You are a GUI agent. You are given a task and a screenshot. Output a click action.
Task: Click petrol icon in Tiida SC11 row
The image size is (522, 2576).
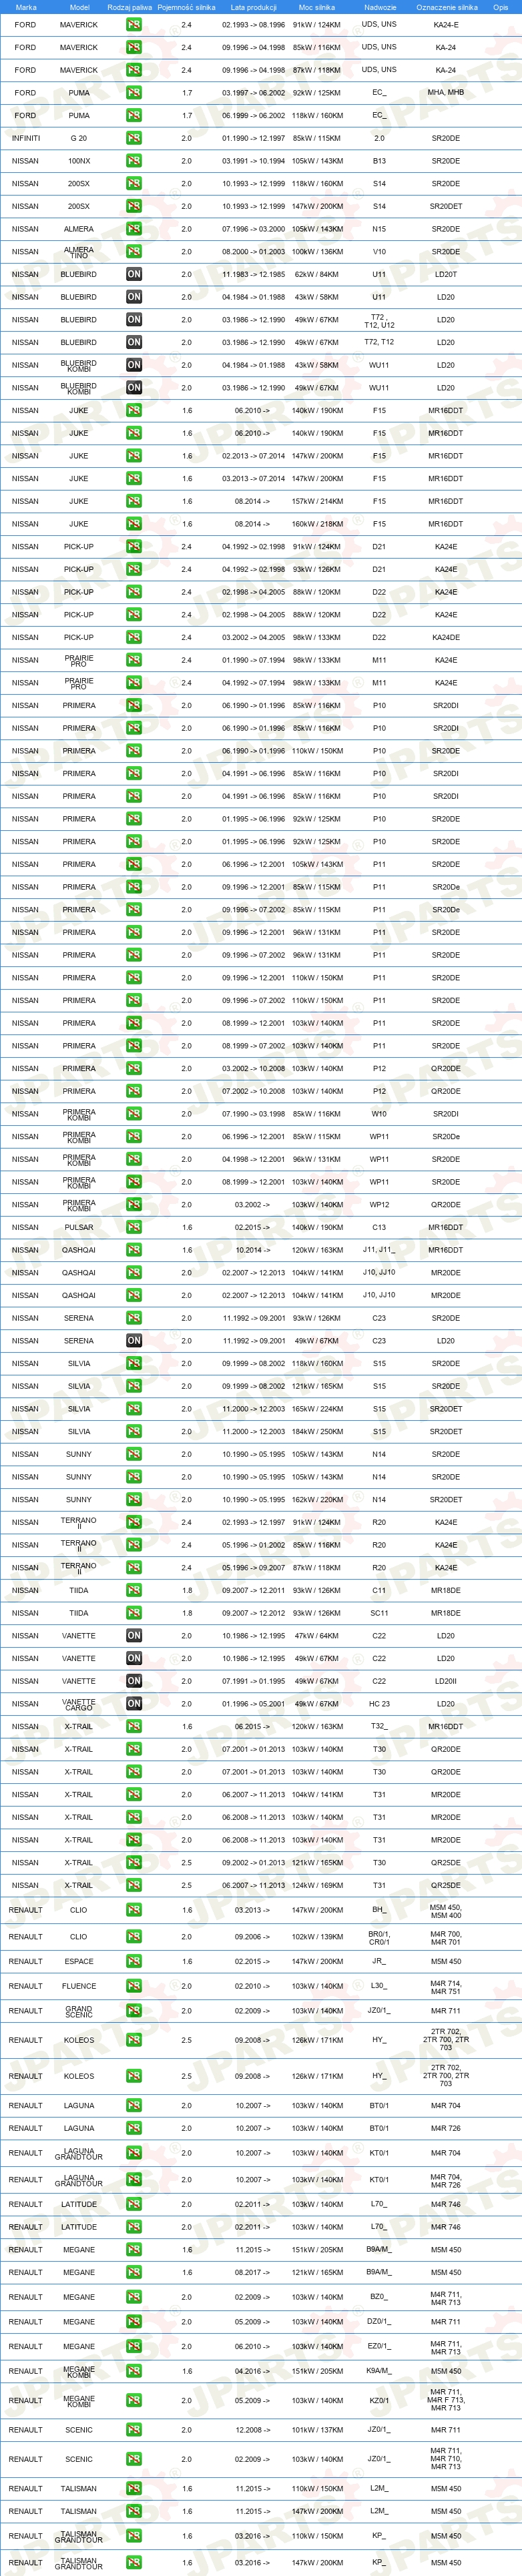[x=134, y=1613]
